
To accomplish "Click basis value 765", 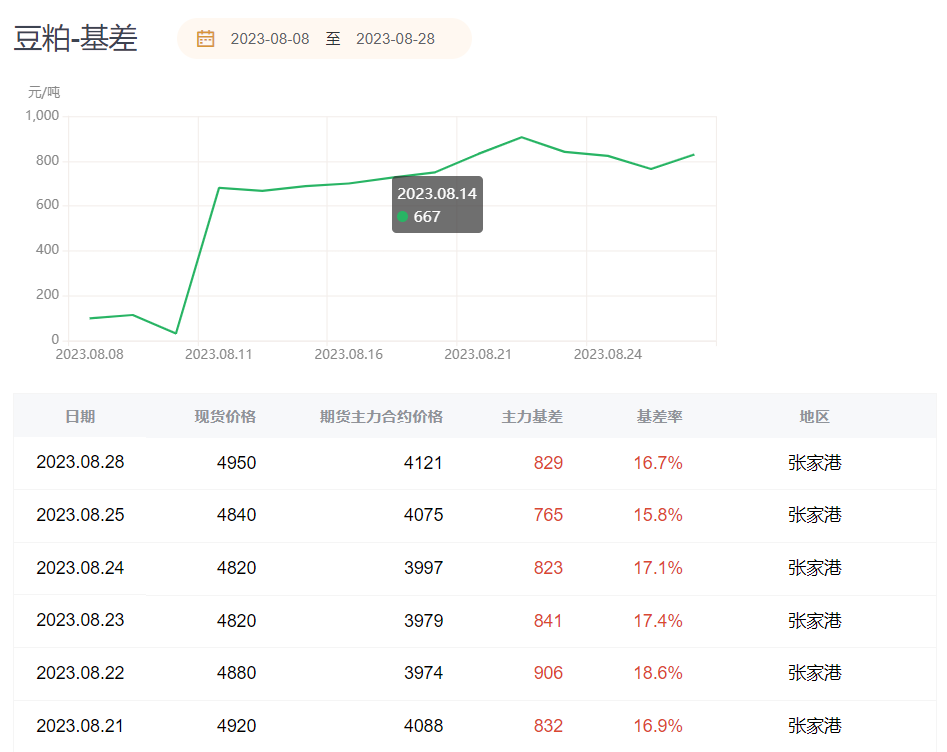I will (548, 515).
